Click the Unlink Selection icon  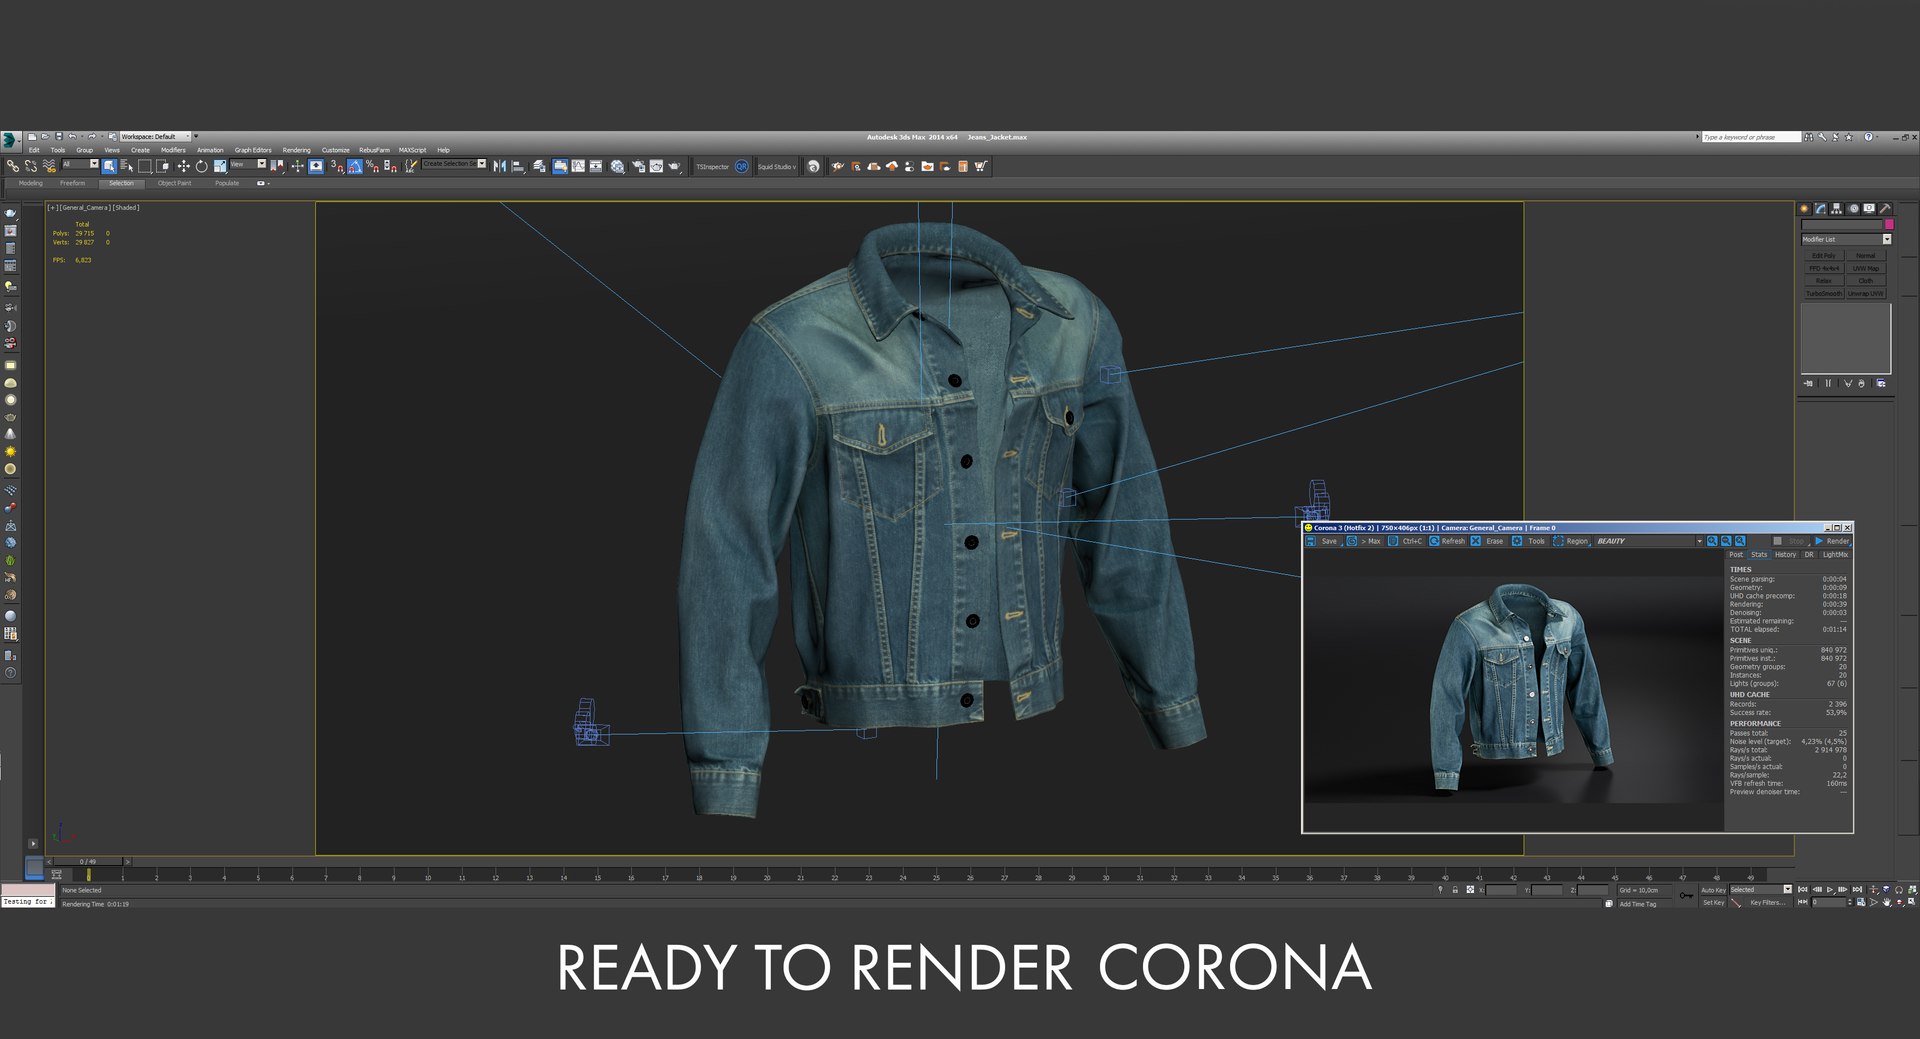pos(31,166)
